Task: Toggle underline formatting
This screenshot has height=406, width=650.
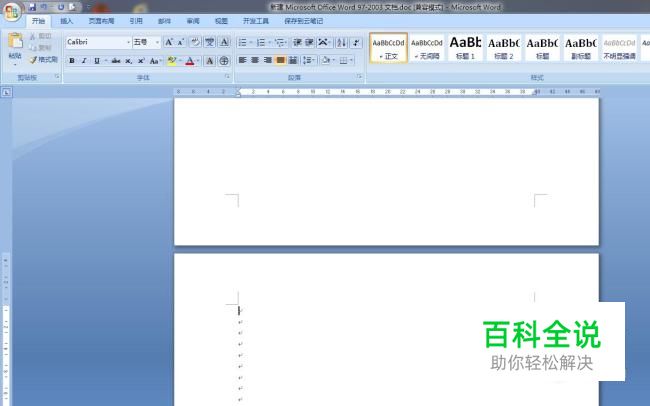Action: pyautogui.click(x=97, y=61)
